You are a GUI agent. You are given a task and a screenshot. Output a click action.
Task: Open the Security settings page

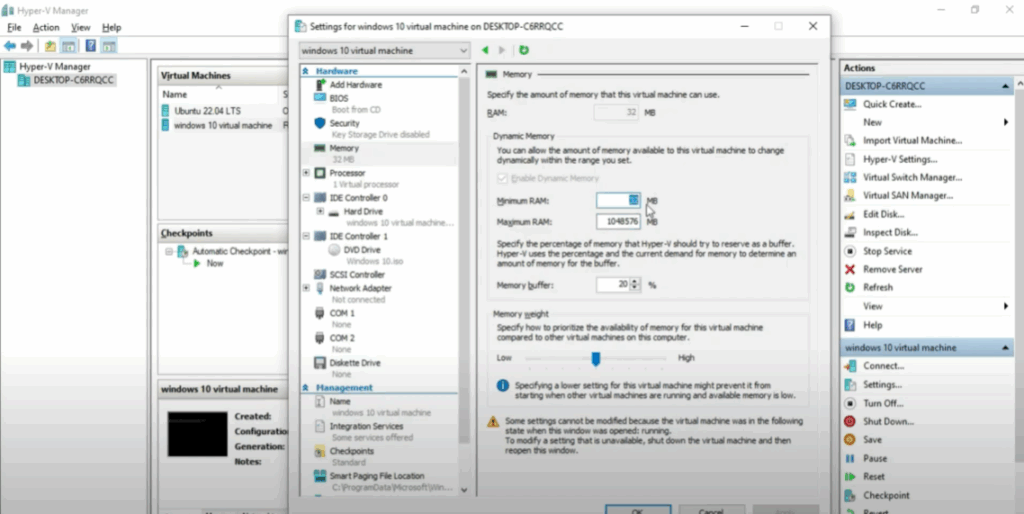pos(344,123)
